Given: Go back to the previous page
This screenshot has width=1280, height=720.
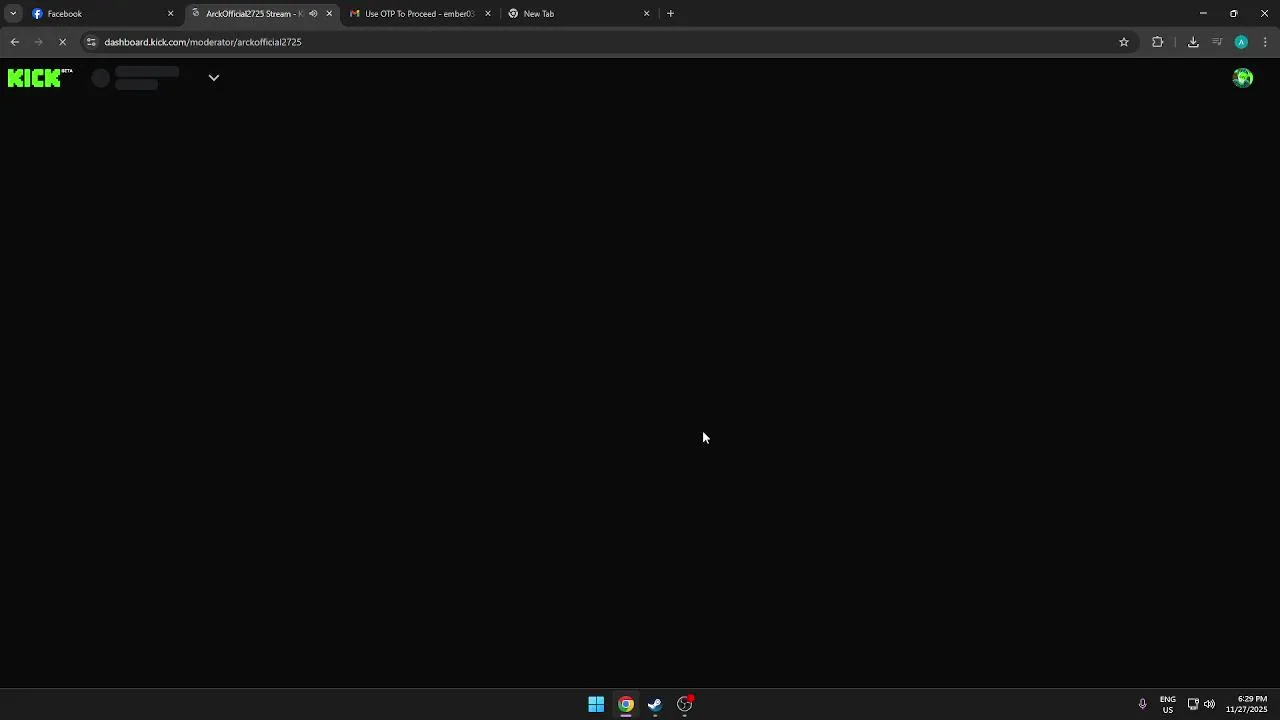Looking at the screenshot, I should pos(14,42).
